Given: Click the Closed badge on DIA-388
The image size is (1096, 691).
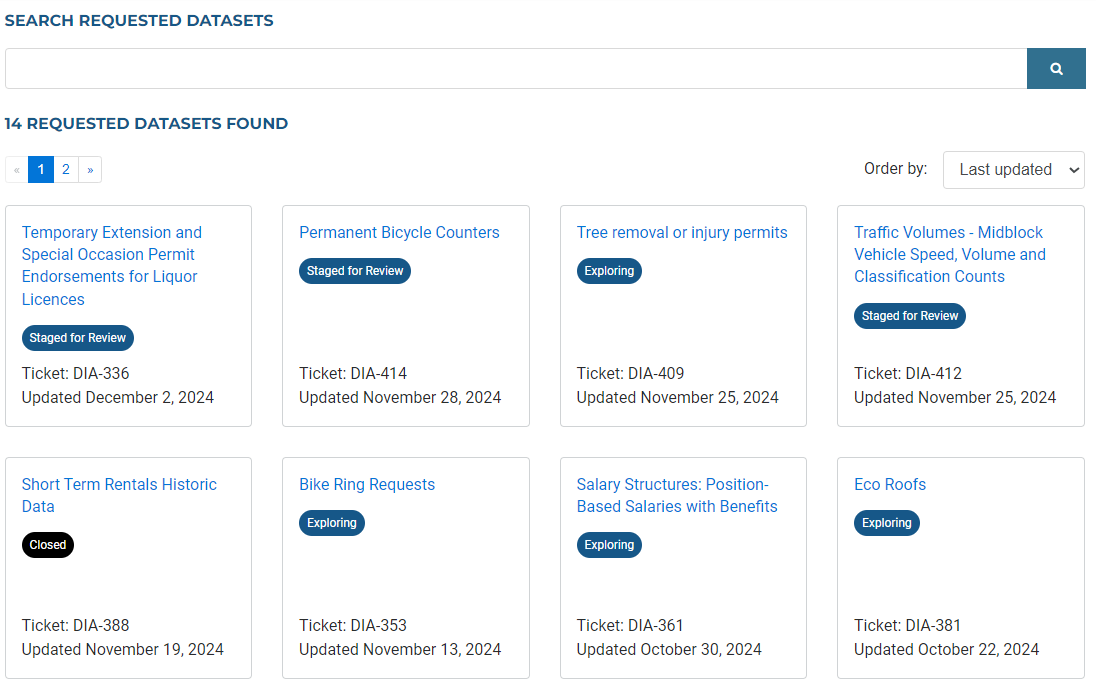Looking at the screenshot, I should [47, 544].
